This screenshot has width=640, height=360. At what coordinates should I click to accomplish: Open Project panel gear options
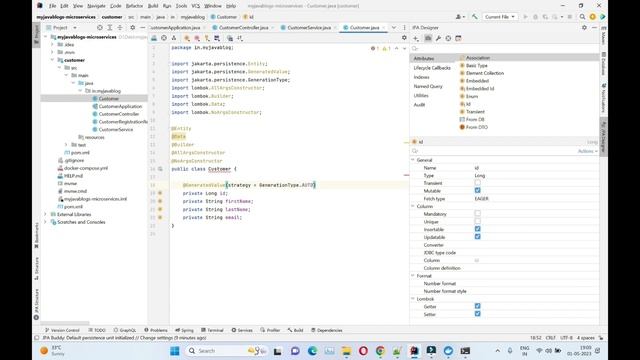click(x=132, y=27)
